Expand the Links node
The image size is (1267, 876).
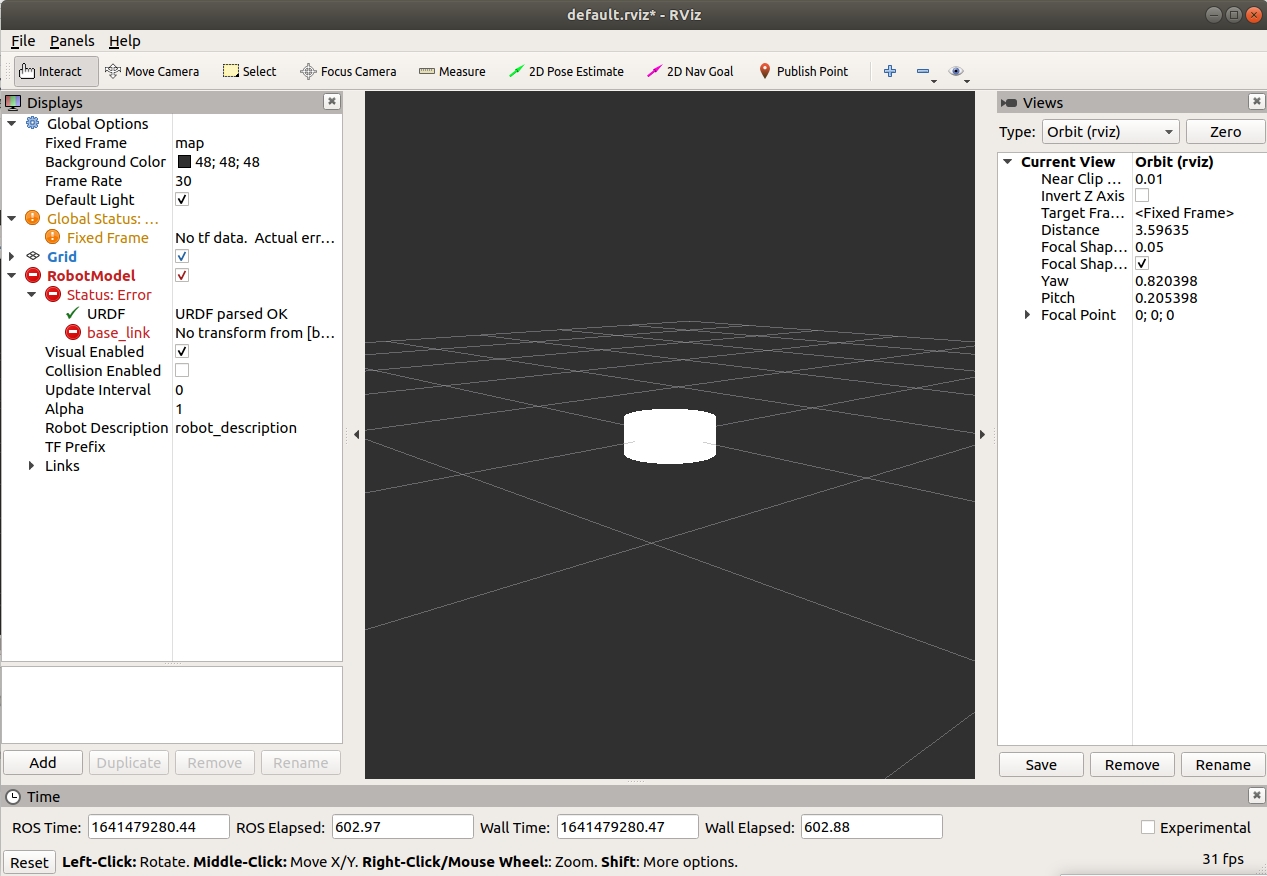[x=31, y=465]
